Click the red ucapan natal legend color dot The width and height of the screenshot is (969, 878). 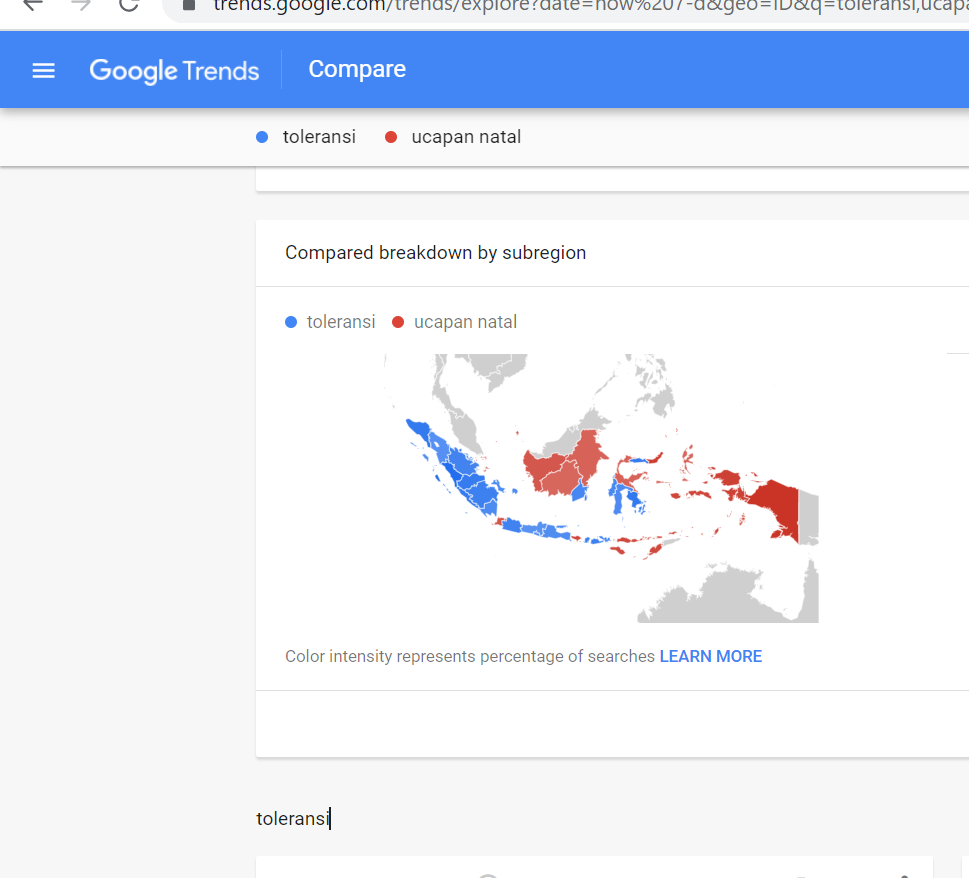398,322
